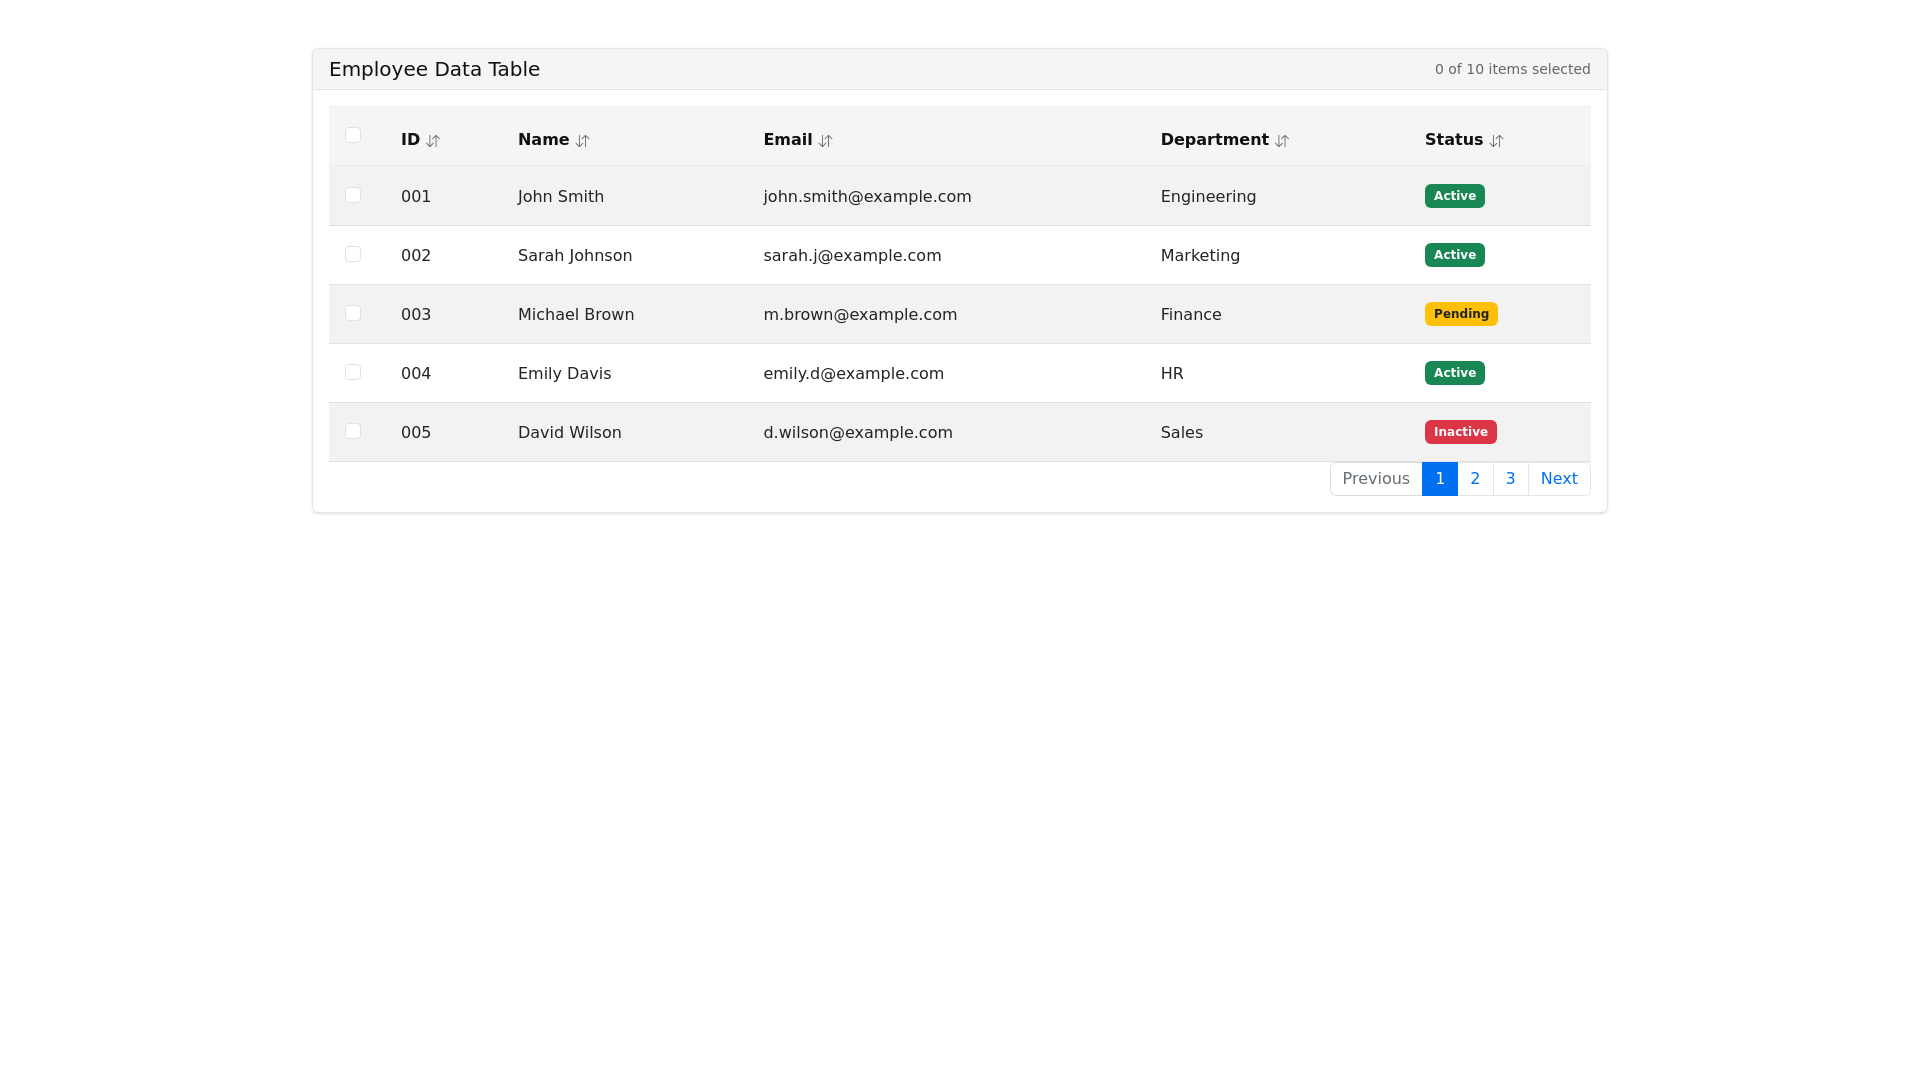Go to the Next page
1920x1080 pixels.
tap(1559, 478)
